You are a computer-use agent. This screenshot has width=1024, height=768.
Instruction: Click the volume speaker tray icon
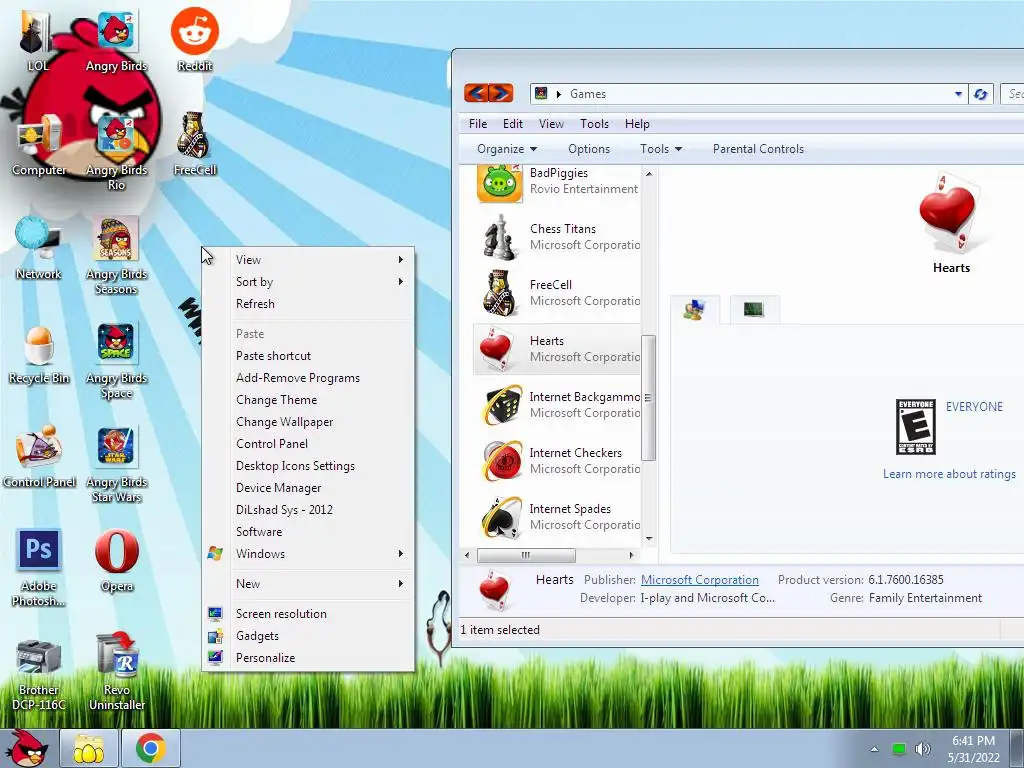click(922, 749)
